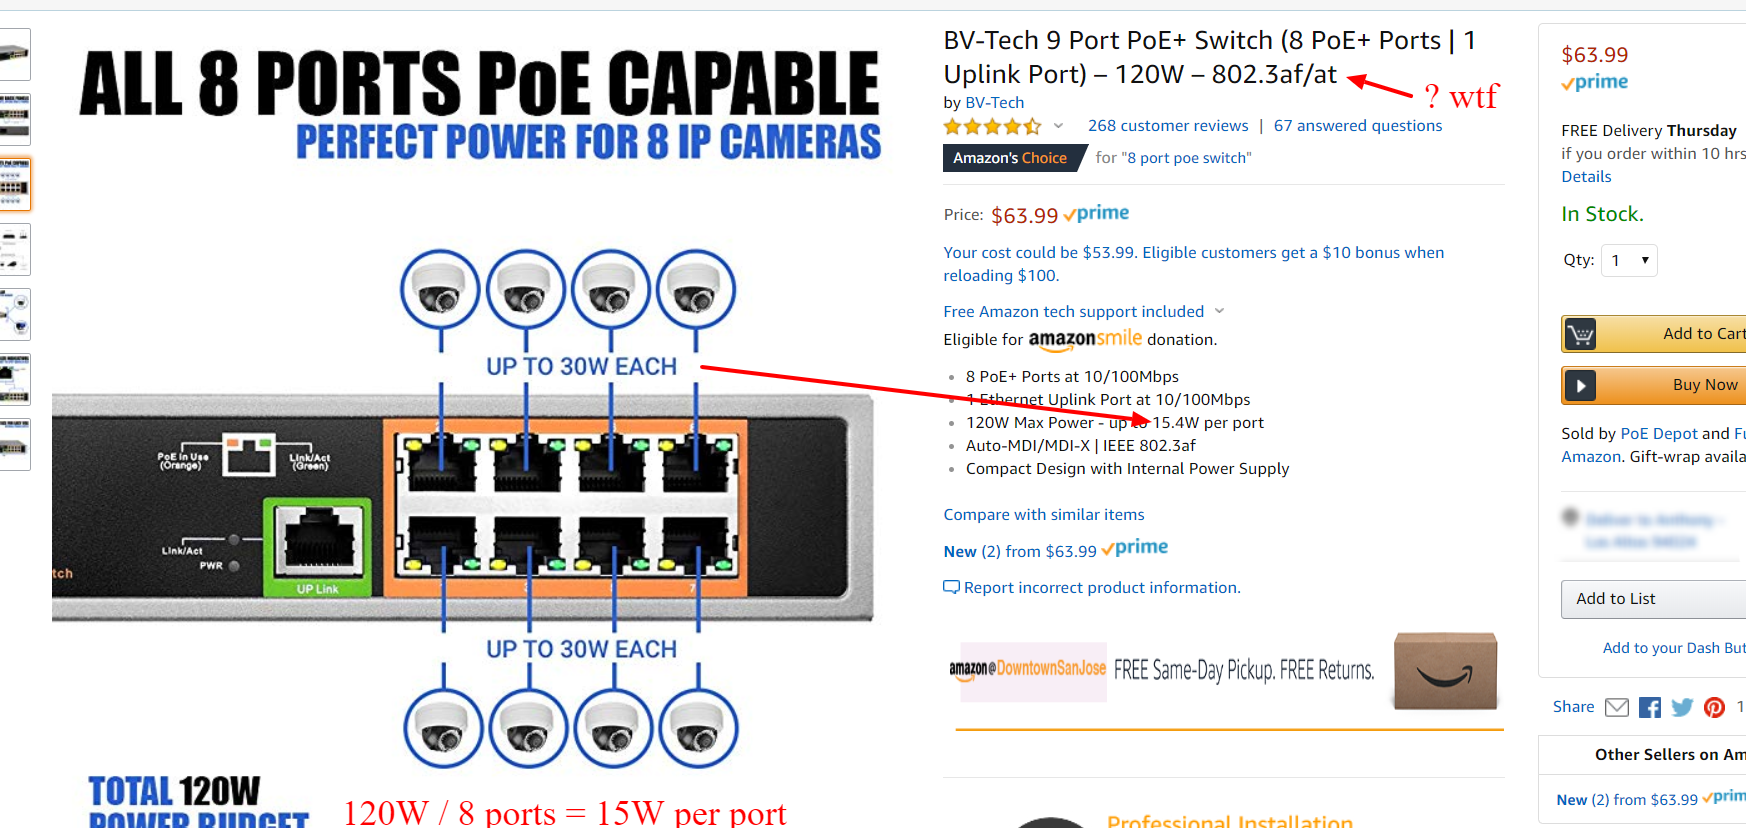The image size is (1746, 828).
Task: Select the last product thumbnail image
Action: (15, 444)
